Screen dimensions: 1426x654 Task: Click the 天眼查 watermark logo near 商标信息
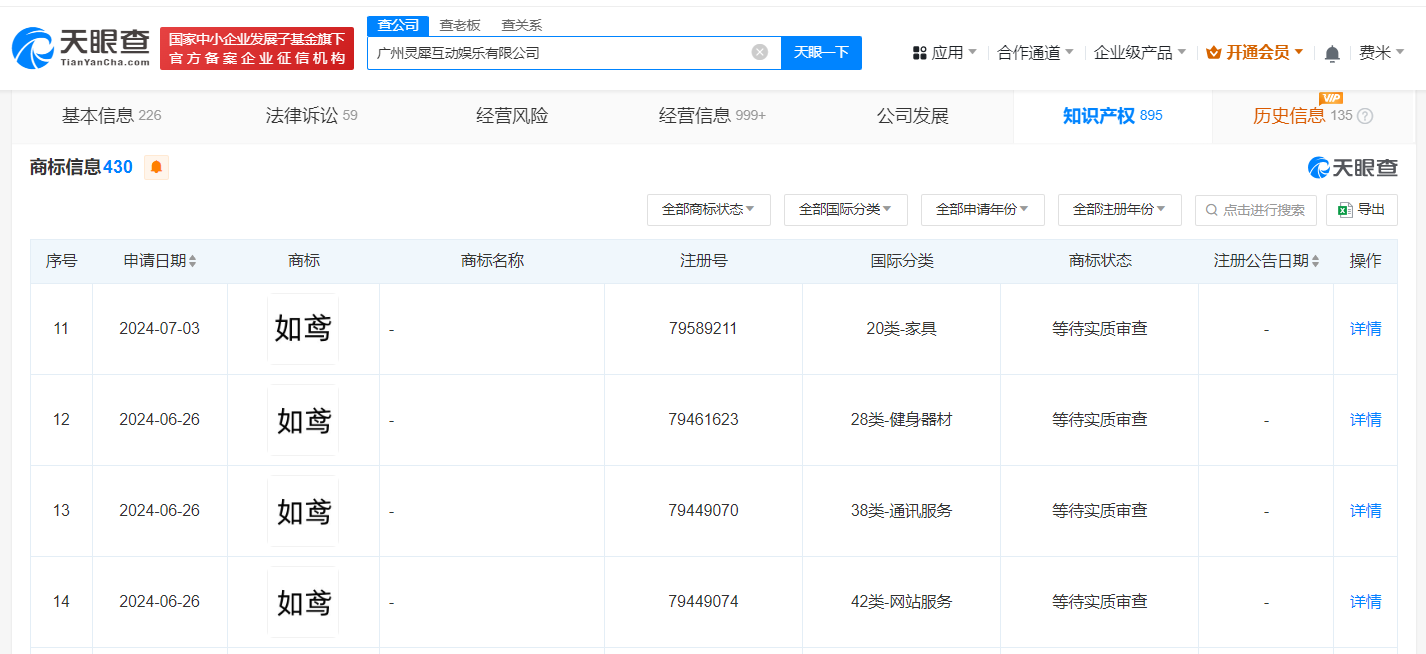pyautogui.click(x=1353, y=167)
